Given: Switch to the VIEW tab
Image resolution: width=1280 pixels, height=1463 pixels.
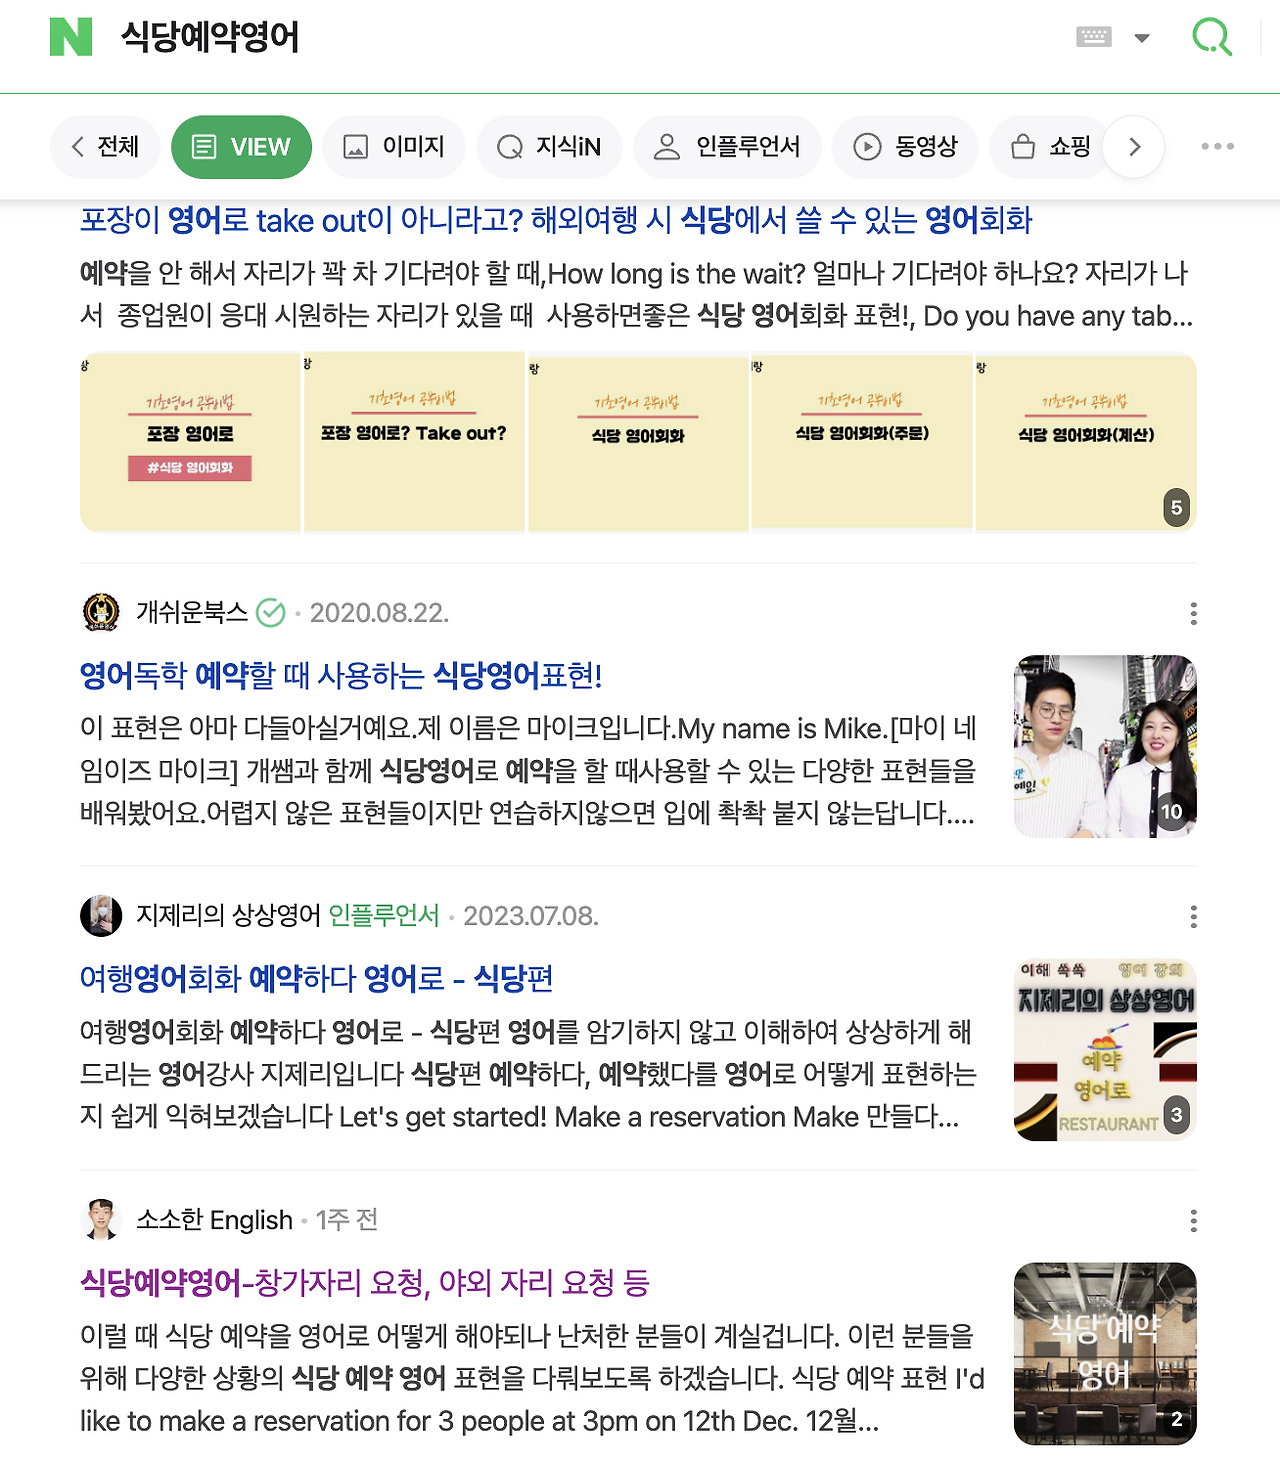Looking at the screenshot, I should click(x=241, y=146).
